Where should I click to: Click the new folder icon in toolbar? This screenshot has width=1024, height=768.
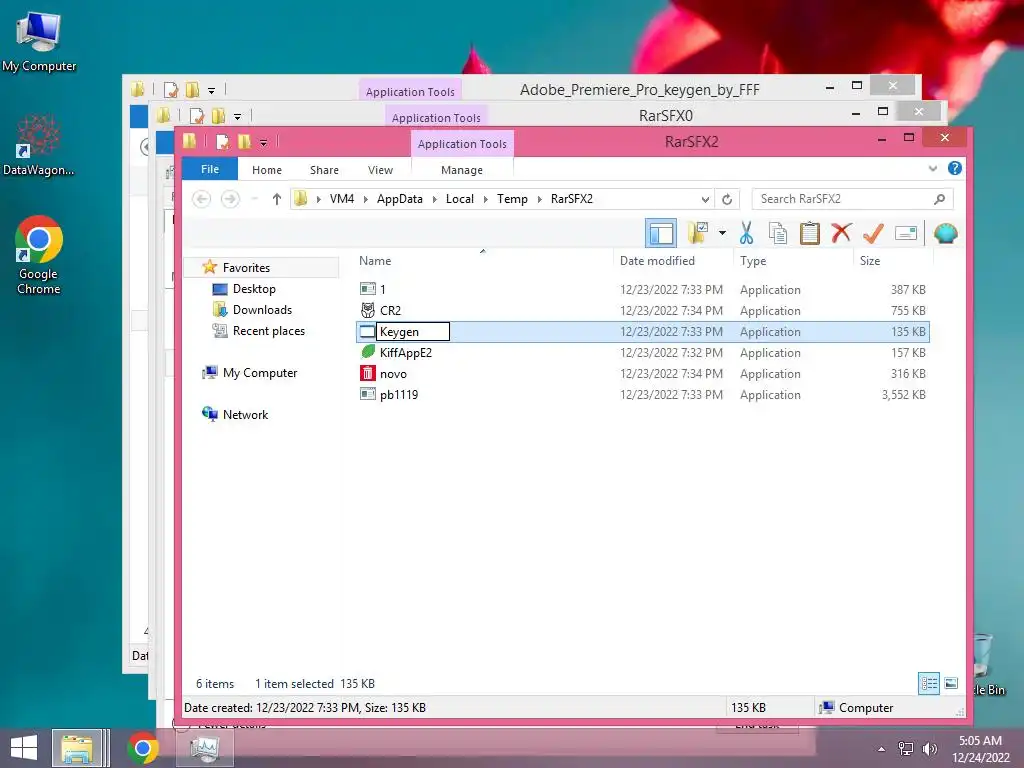click(698, 232)
